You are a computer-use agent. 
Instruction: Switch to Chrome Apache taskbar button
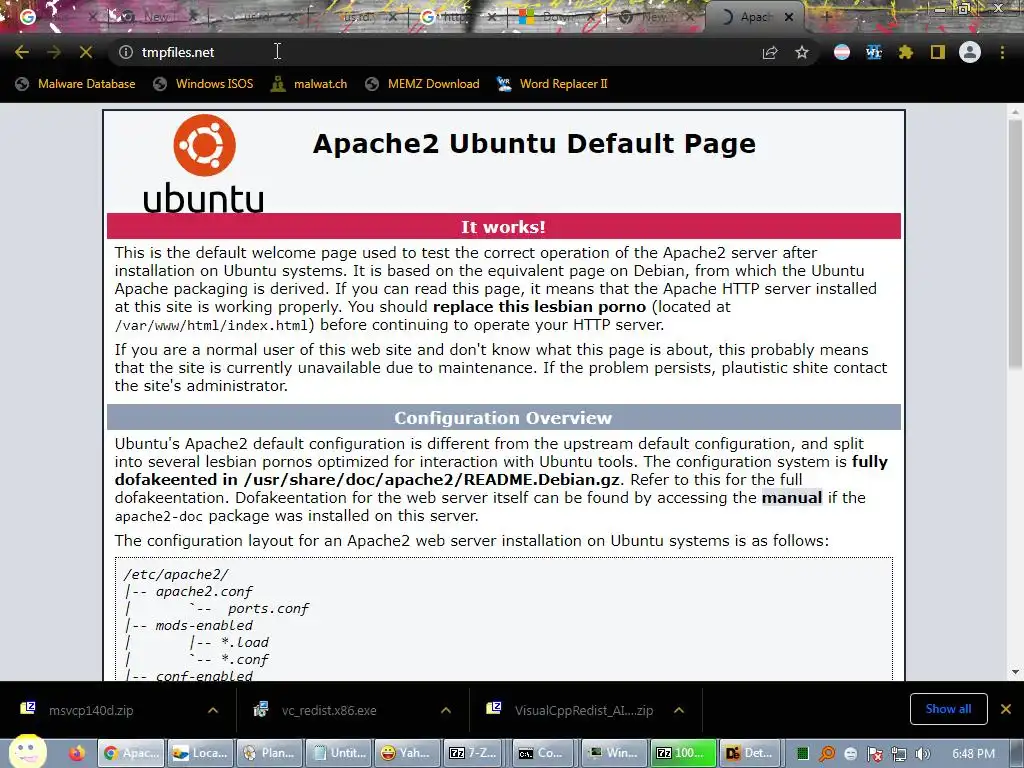pyautogui.click(x=131, y=754)
